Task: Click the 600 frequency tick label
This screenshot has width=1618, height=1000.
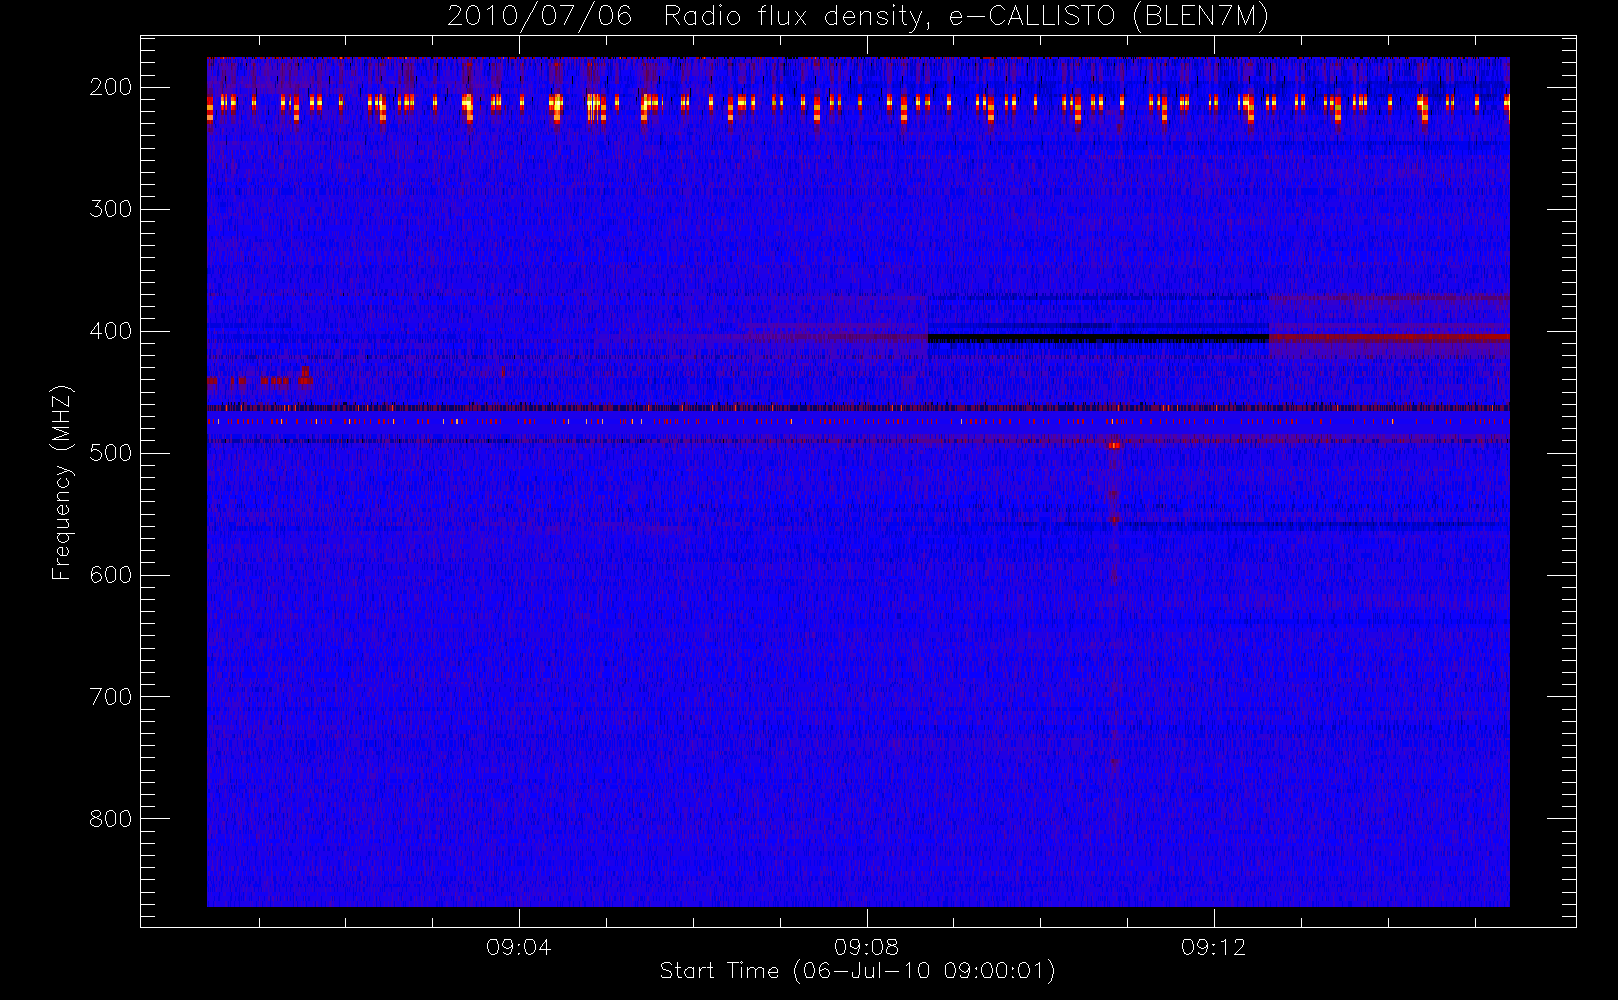Action: (x=111, y=575)
